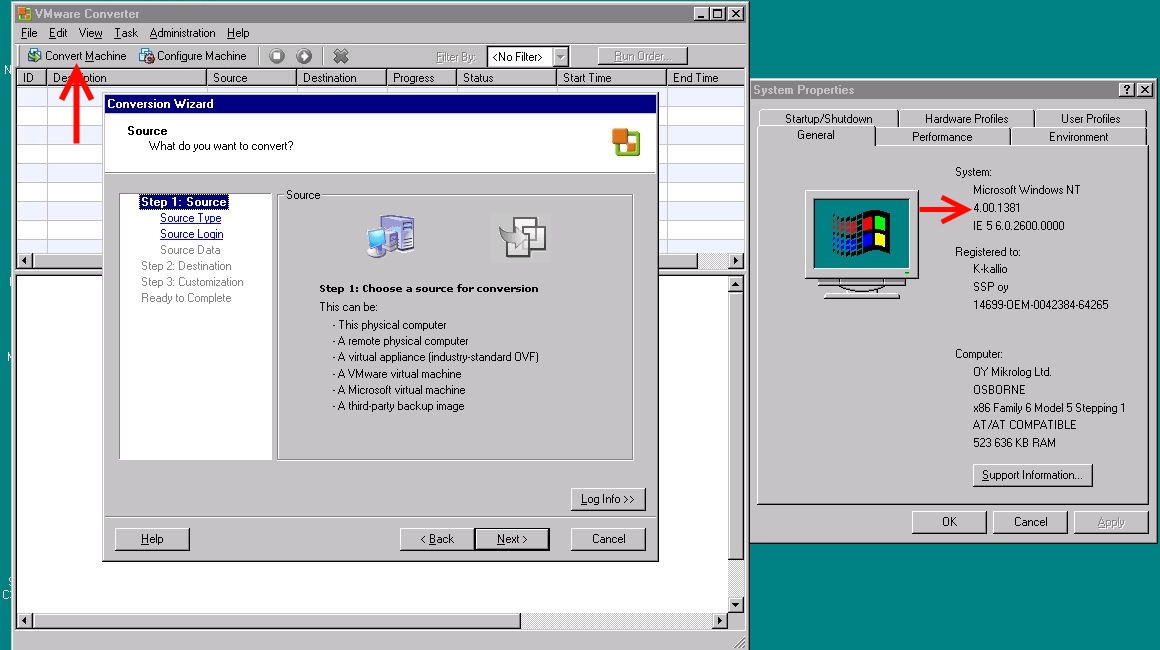The image size is (1160, 650).
Task: Open the View menu
Action: pyautogui.click(x=90, y=33)
